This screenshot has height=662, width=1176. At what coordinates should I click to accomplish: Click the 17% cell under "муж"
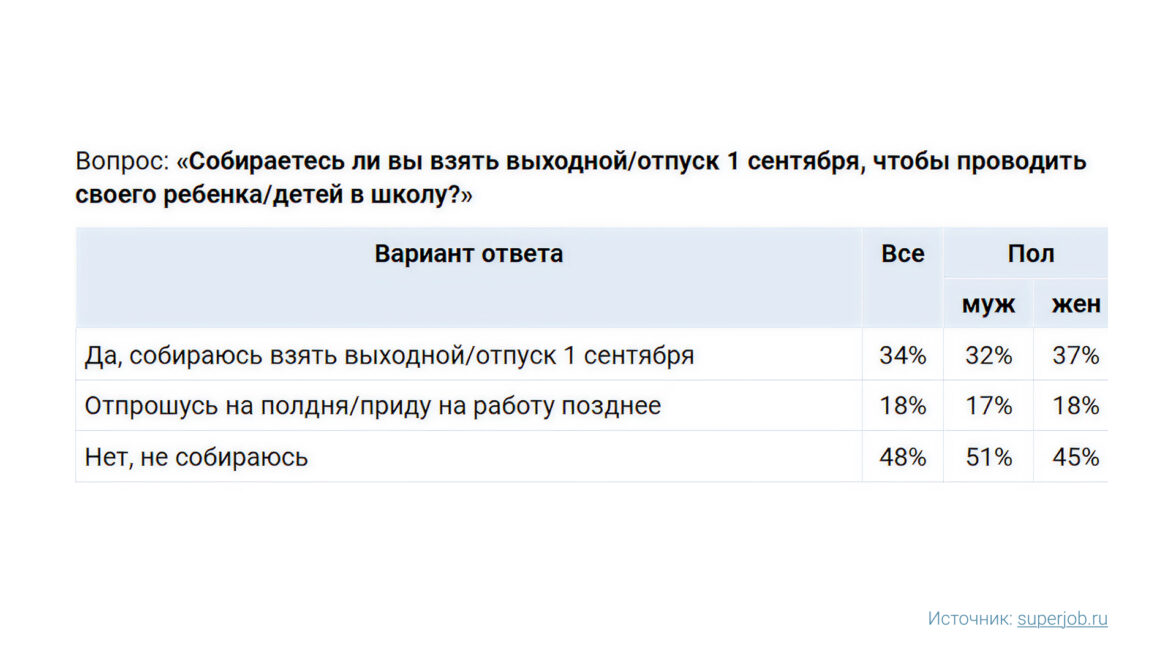click(988, 406)
